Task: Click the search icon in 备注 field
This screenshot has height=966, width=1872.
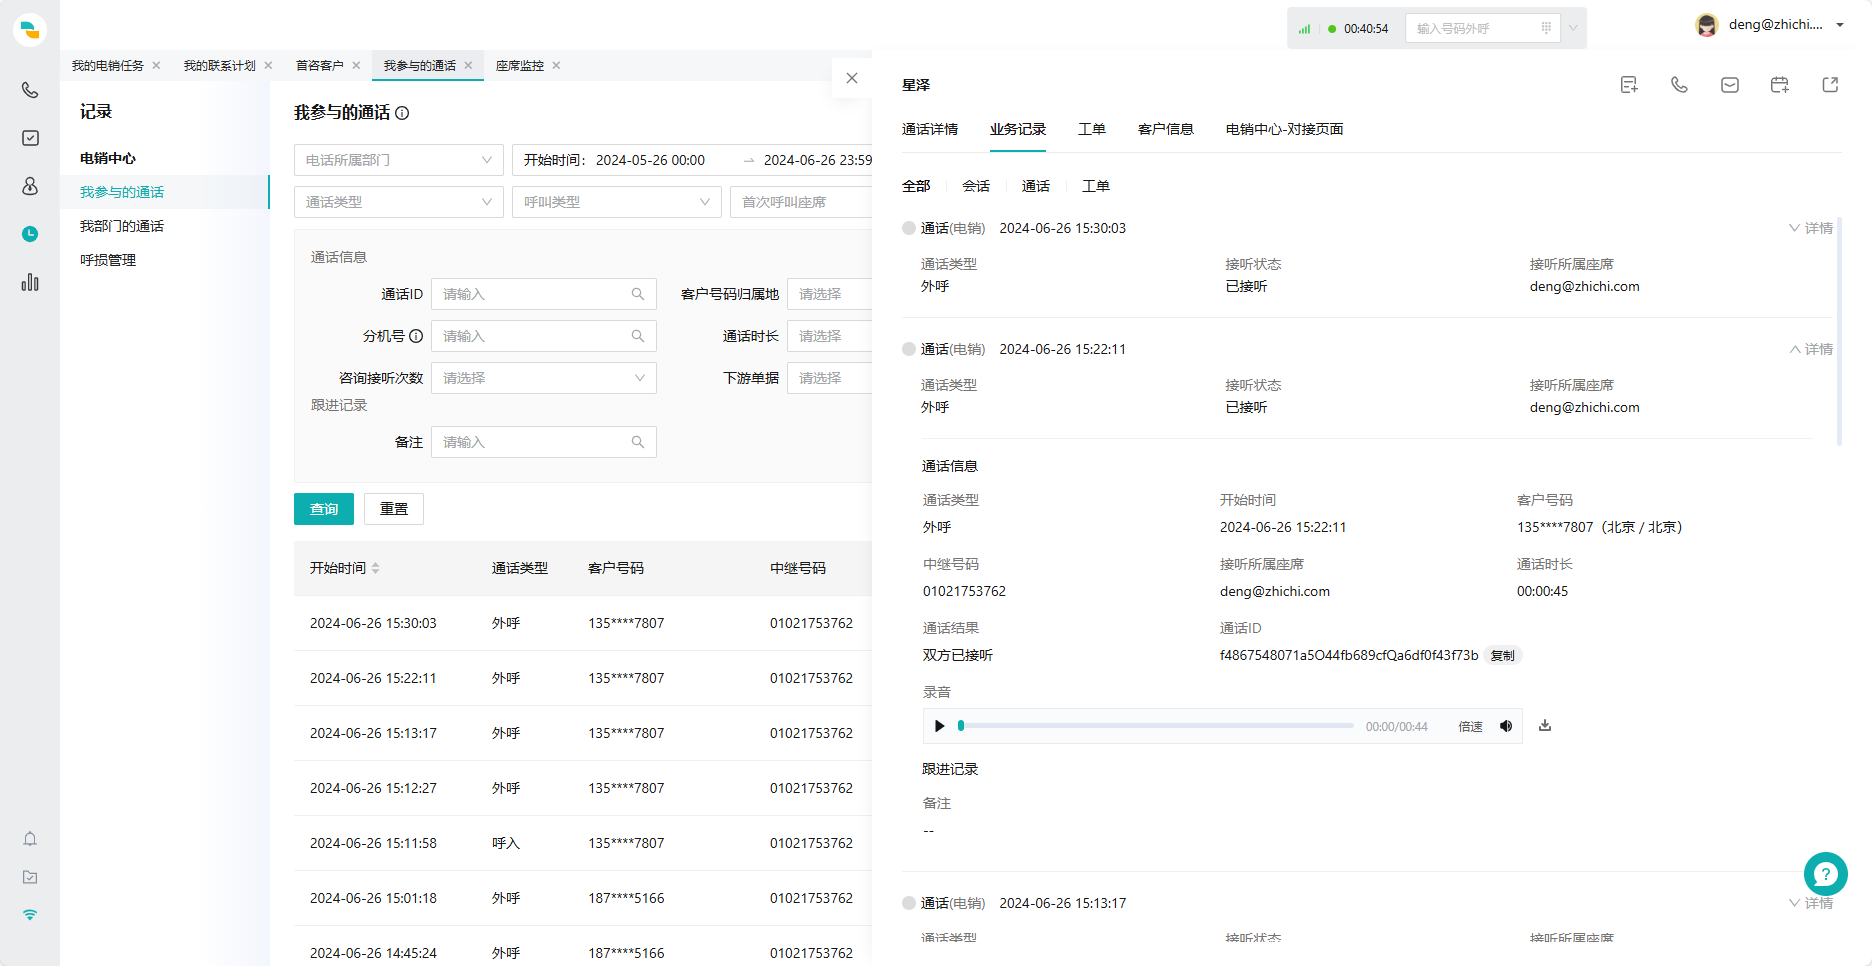Action: point(638,442)
